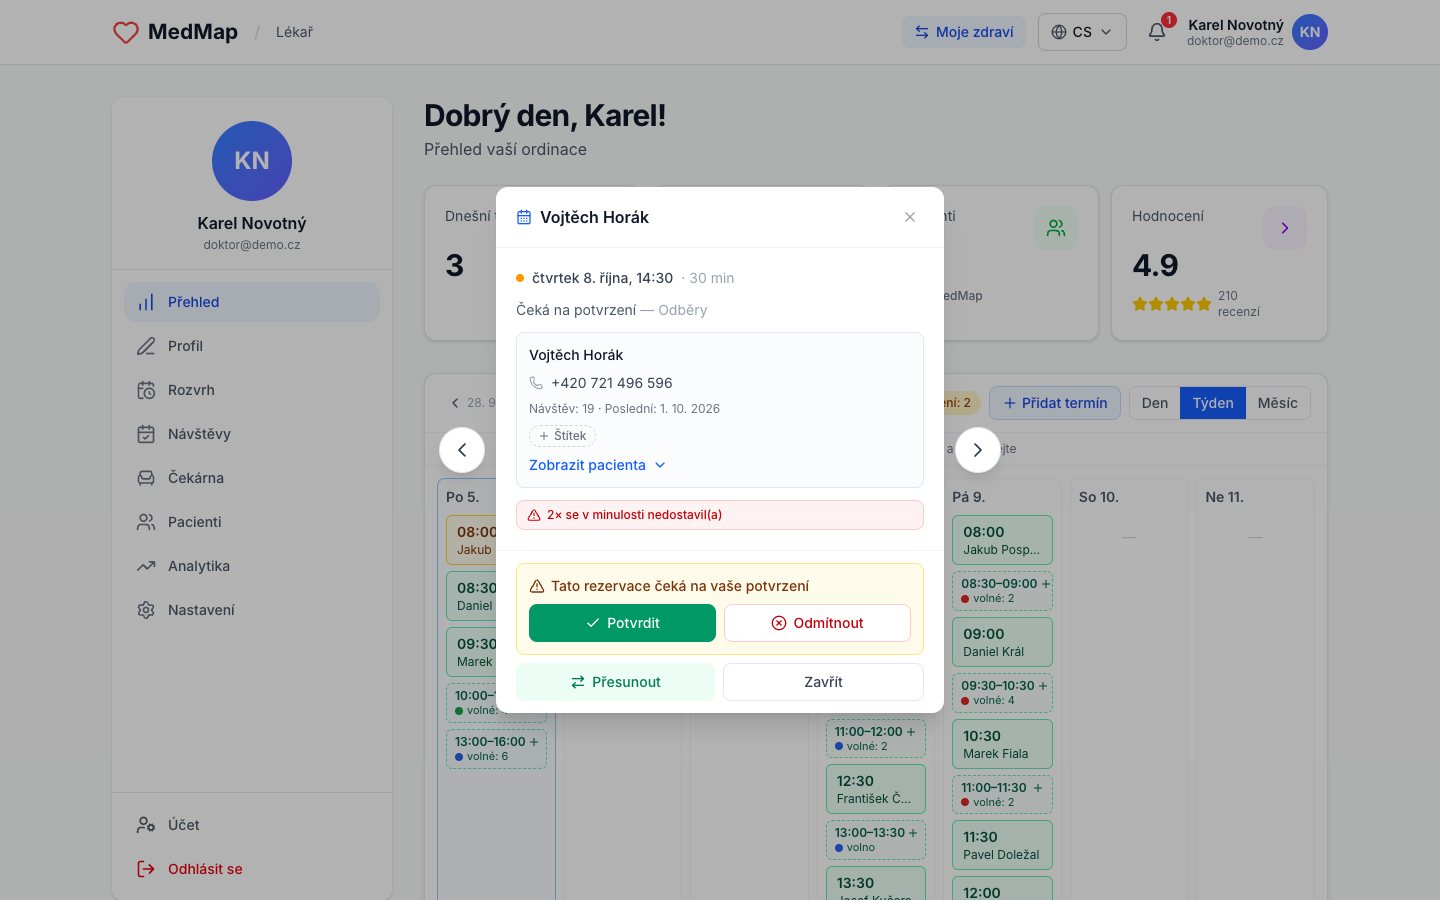The width and height of the screenshot is (1440, 900).
Task: Open Účet in sidebar
Action: (252, 825)
